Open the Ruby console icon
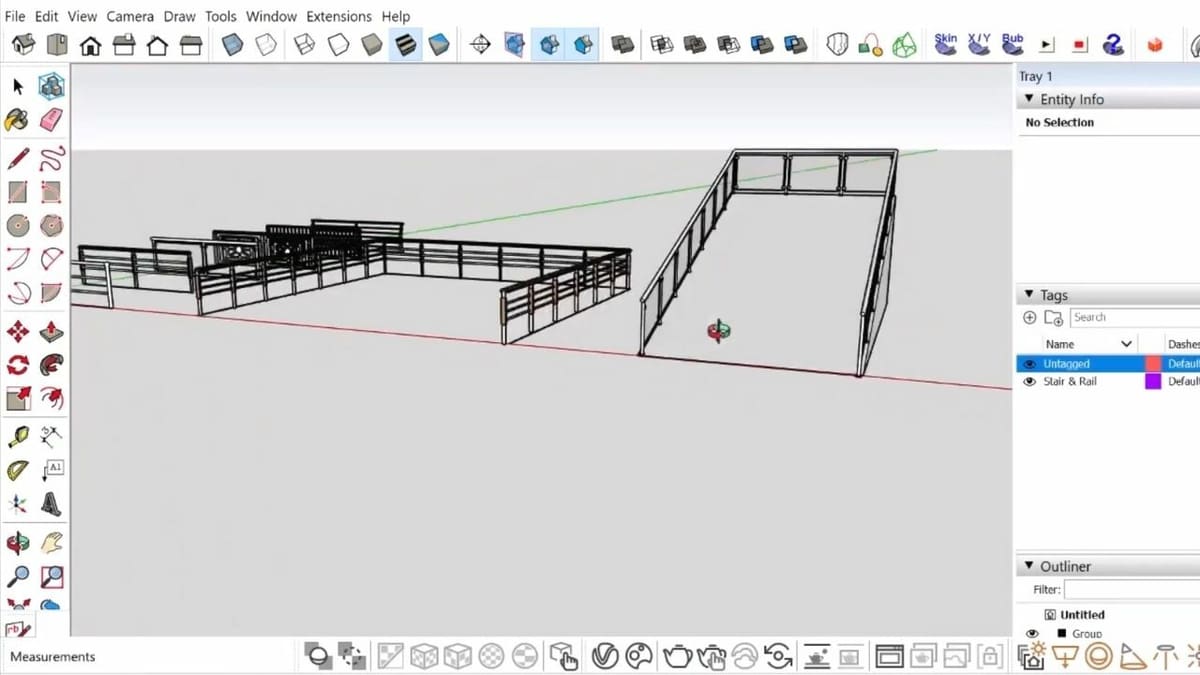The height and width of the screenshot is (675, 1200). pyautogui.click(x=17, y=629)
